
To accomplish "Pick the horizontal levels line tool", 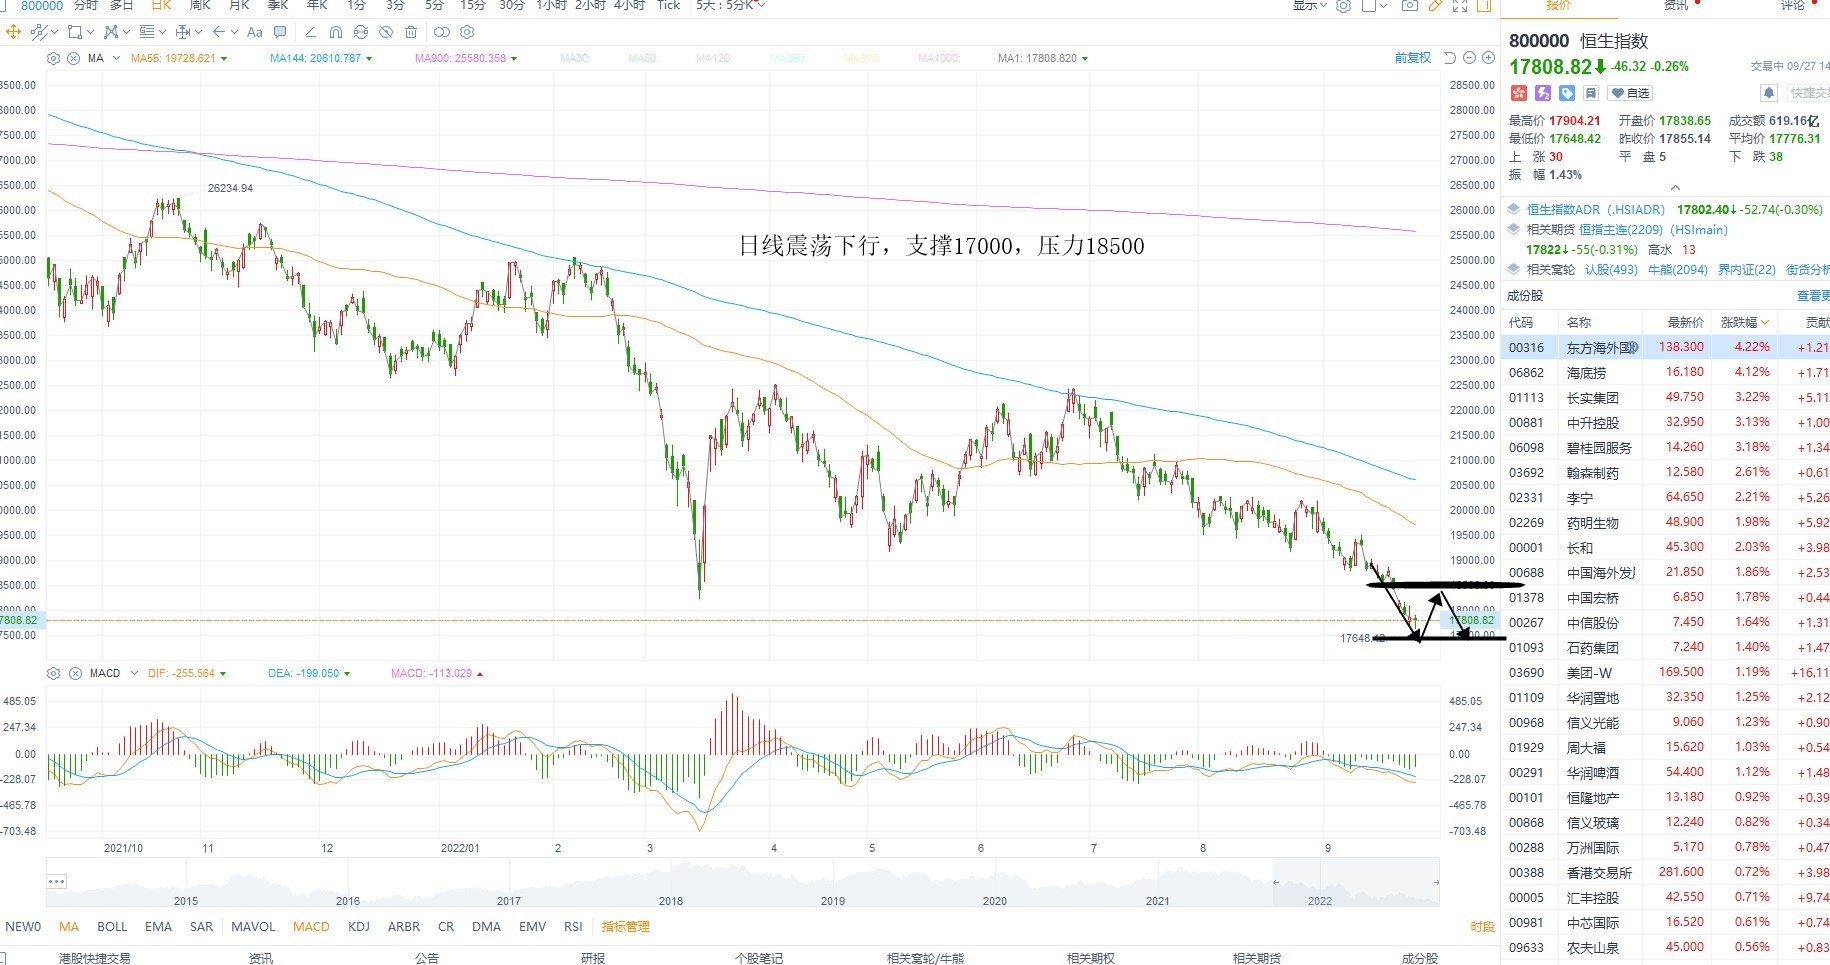I will pyautogui.click(x=147, y=32).
